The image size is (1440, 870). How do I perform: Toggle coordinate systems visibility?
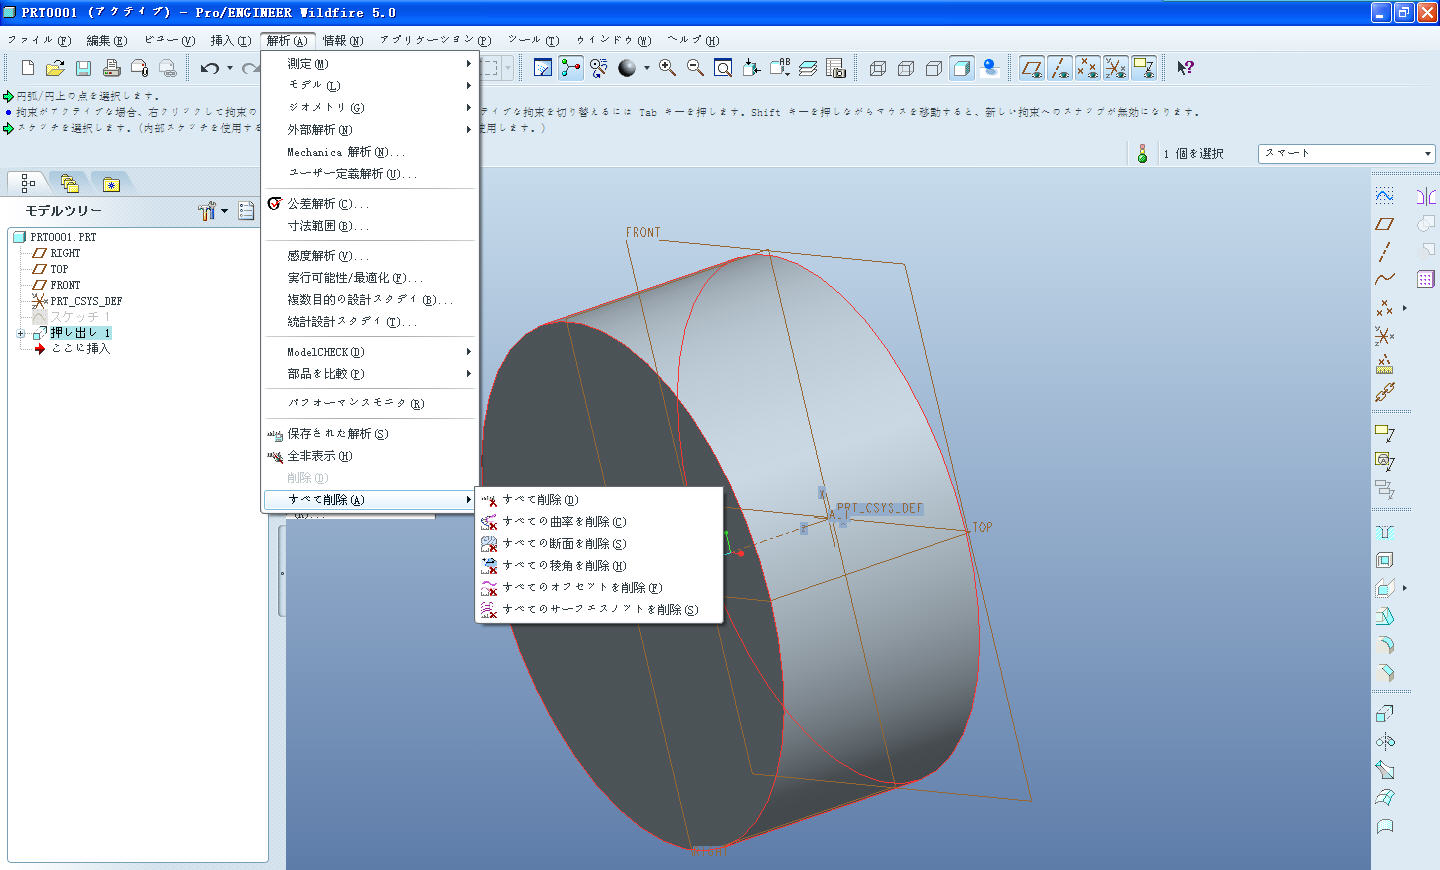point(1116,68)
